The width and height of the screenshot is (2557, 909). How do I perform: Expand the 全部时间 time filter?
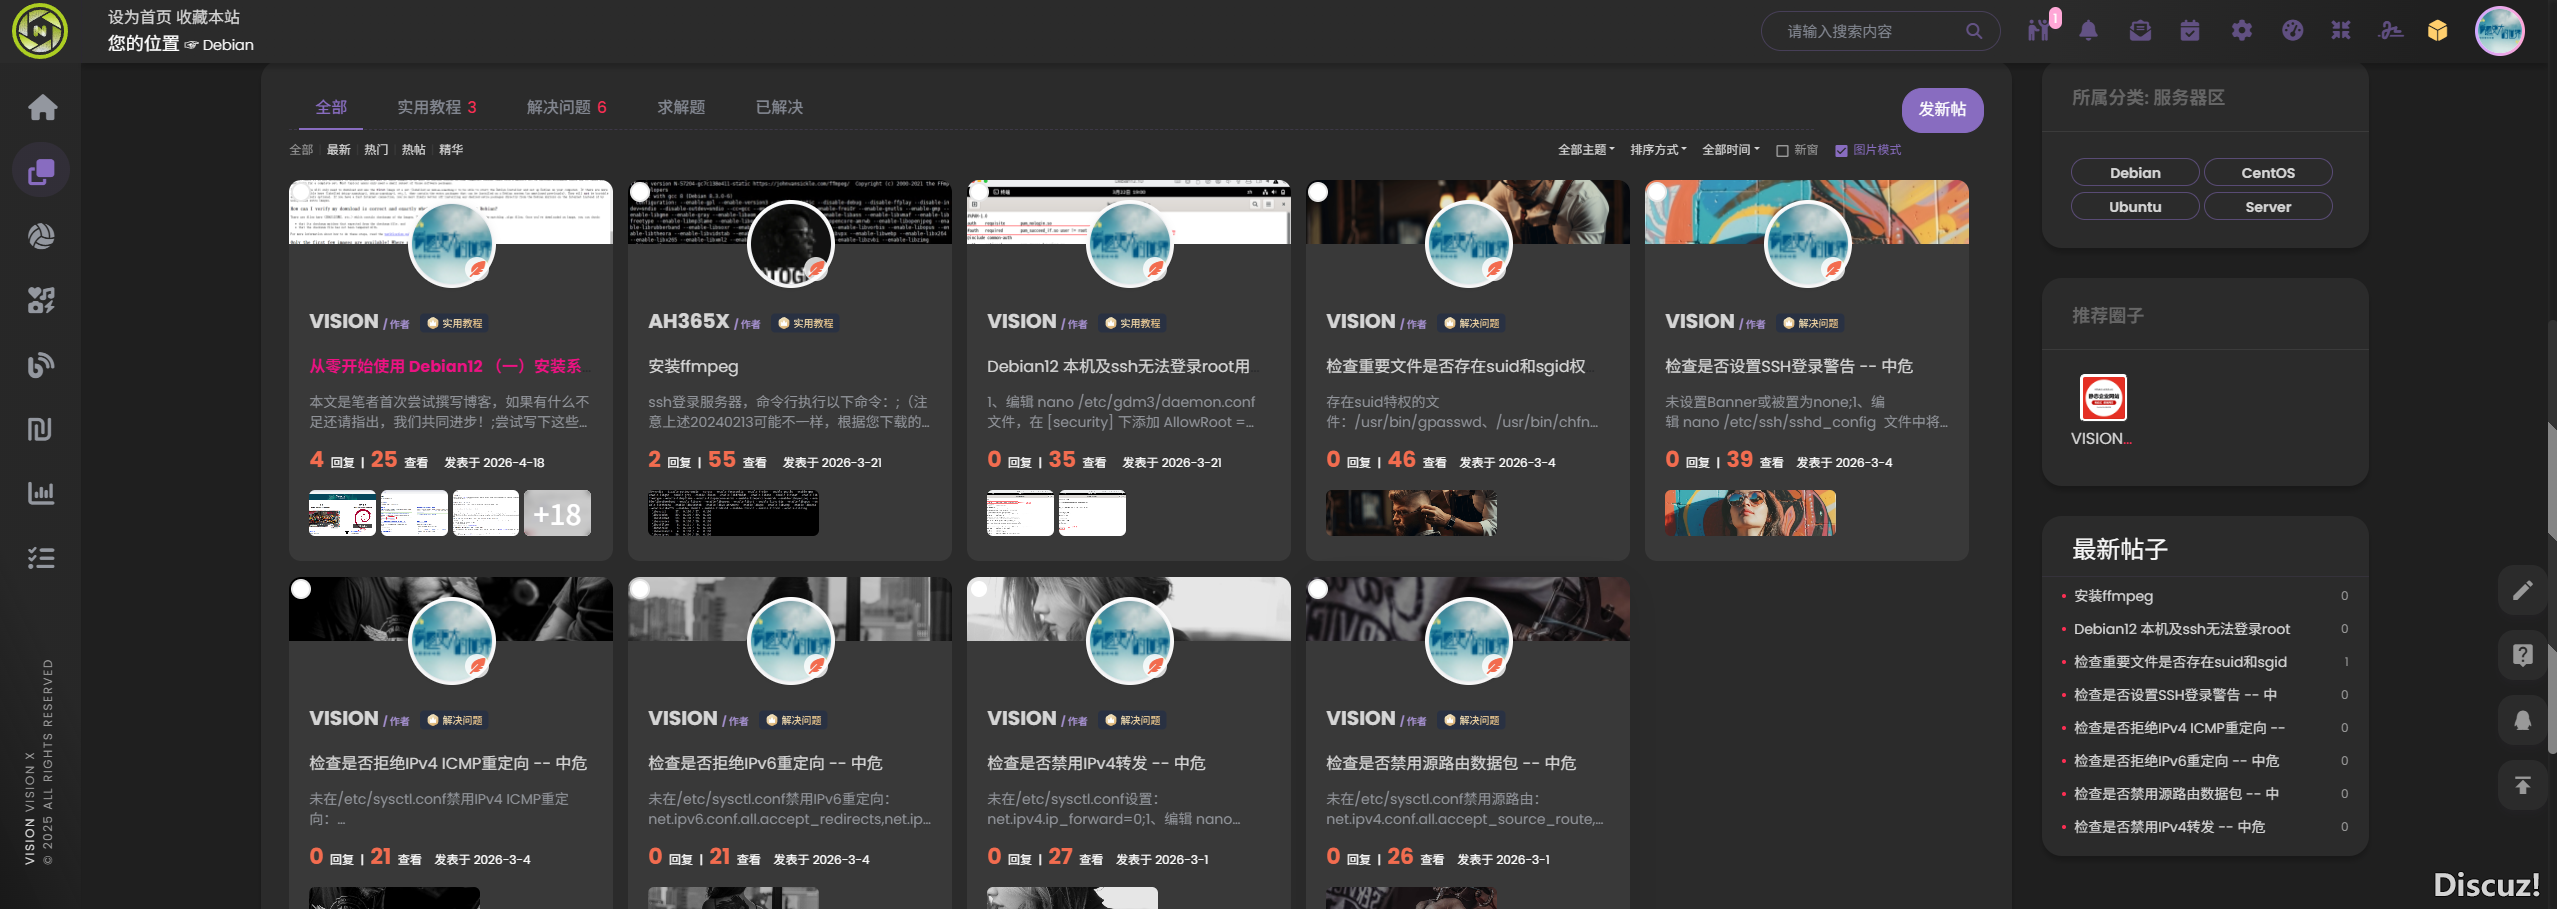tap(1731, 150)
